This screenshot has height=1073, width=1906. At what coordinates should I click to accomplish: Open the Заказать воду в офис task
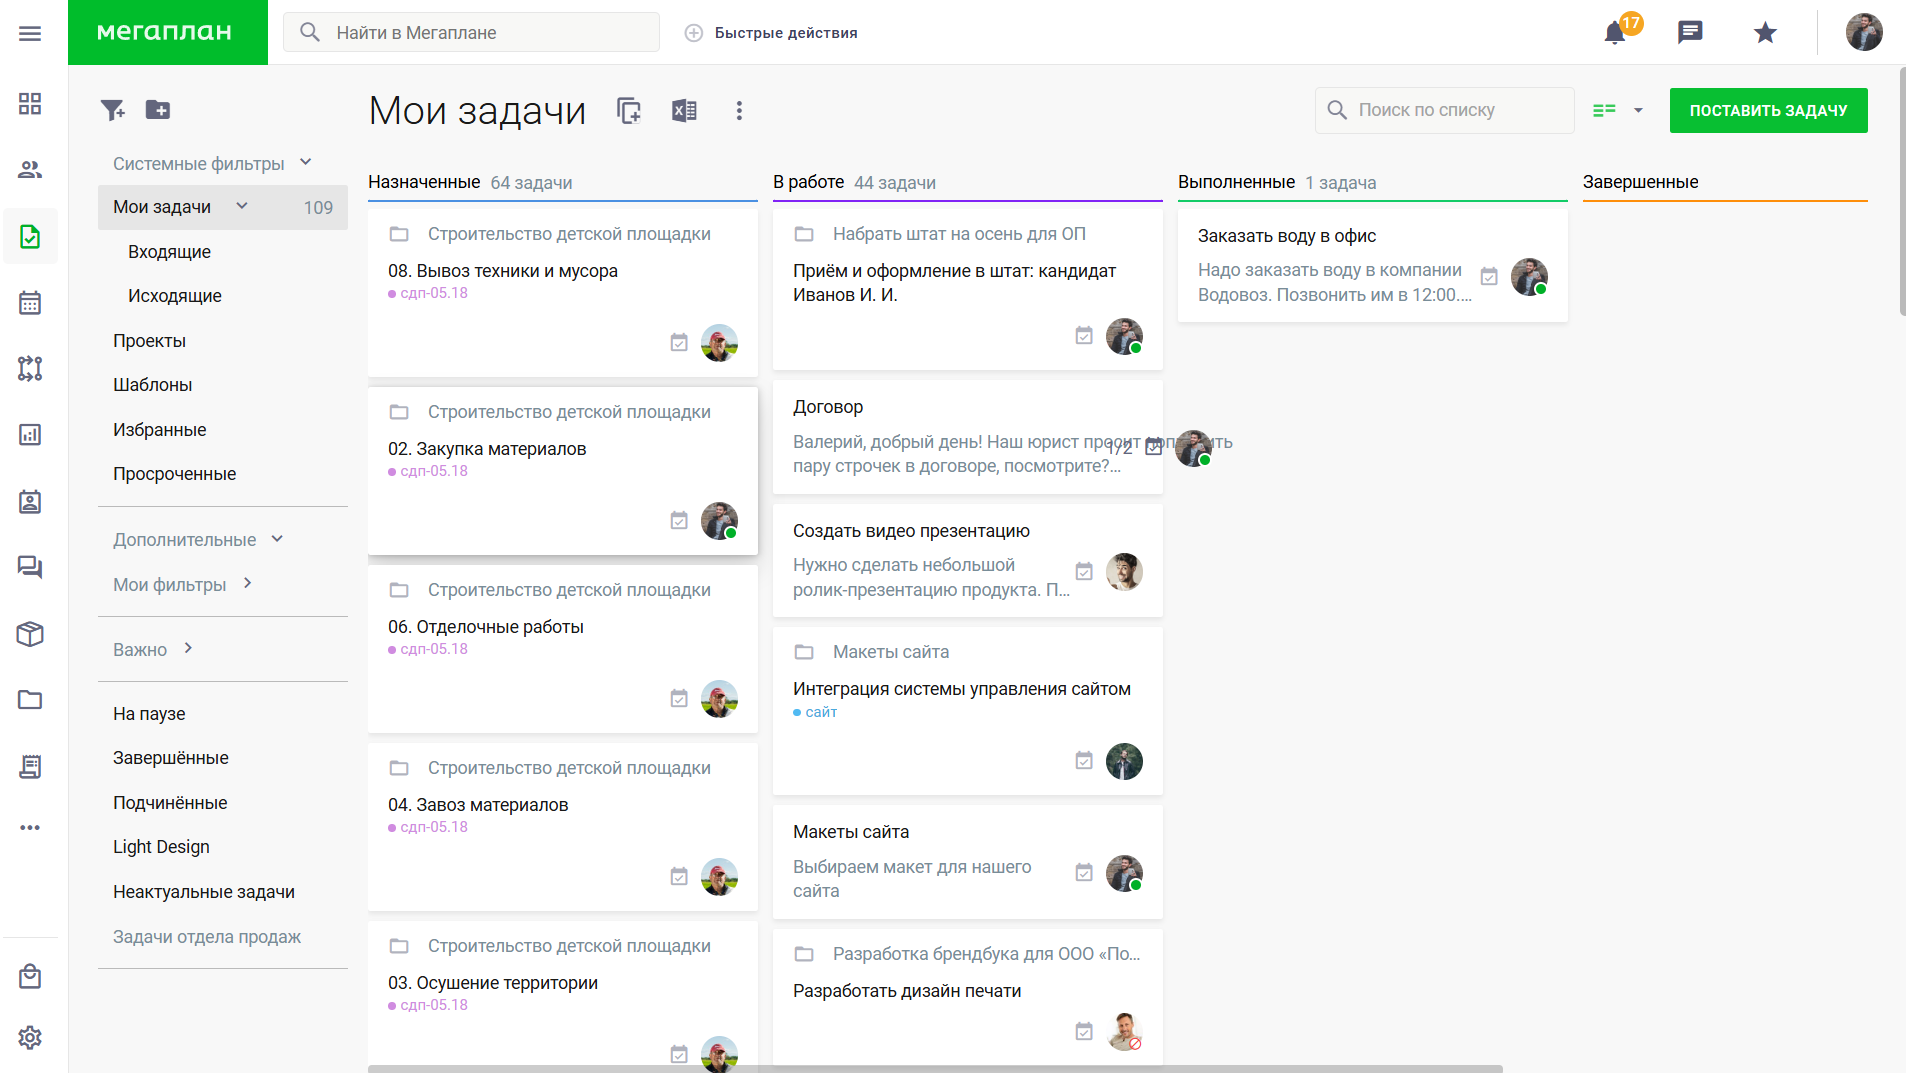(x=1287, y=236)
